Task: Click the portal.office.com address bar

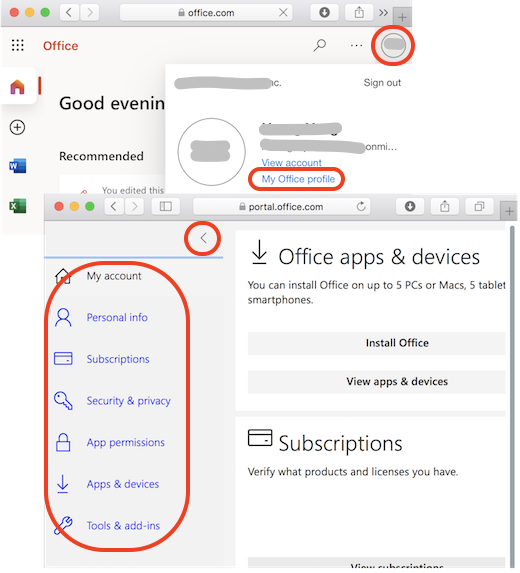Action: pos(281,207)
